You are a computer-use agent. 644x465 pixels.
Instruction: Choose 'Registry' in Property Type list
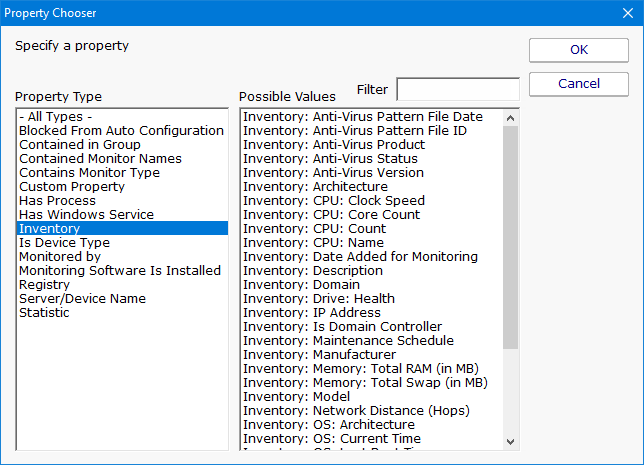point(45,285)
